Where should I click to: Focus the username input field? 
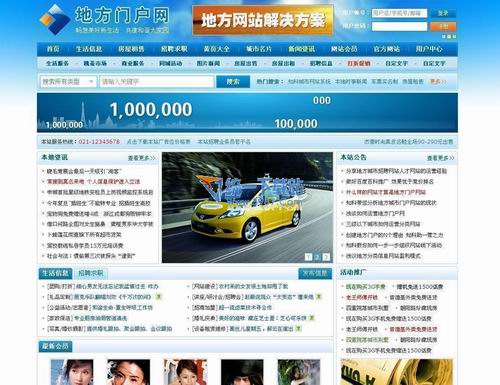pos(399,13)
